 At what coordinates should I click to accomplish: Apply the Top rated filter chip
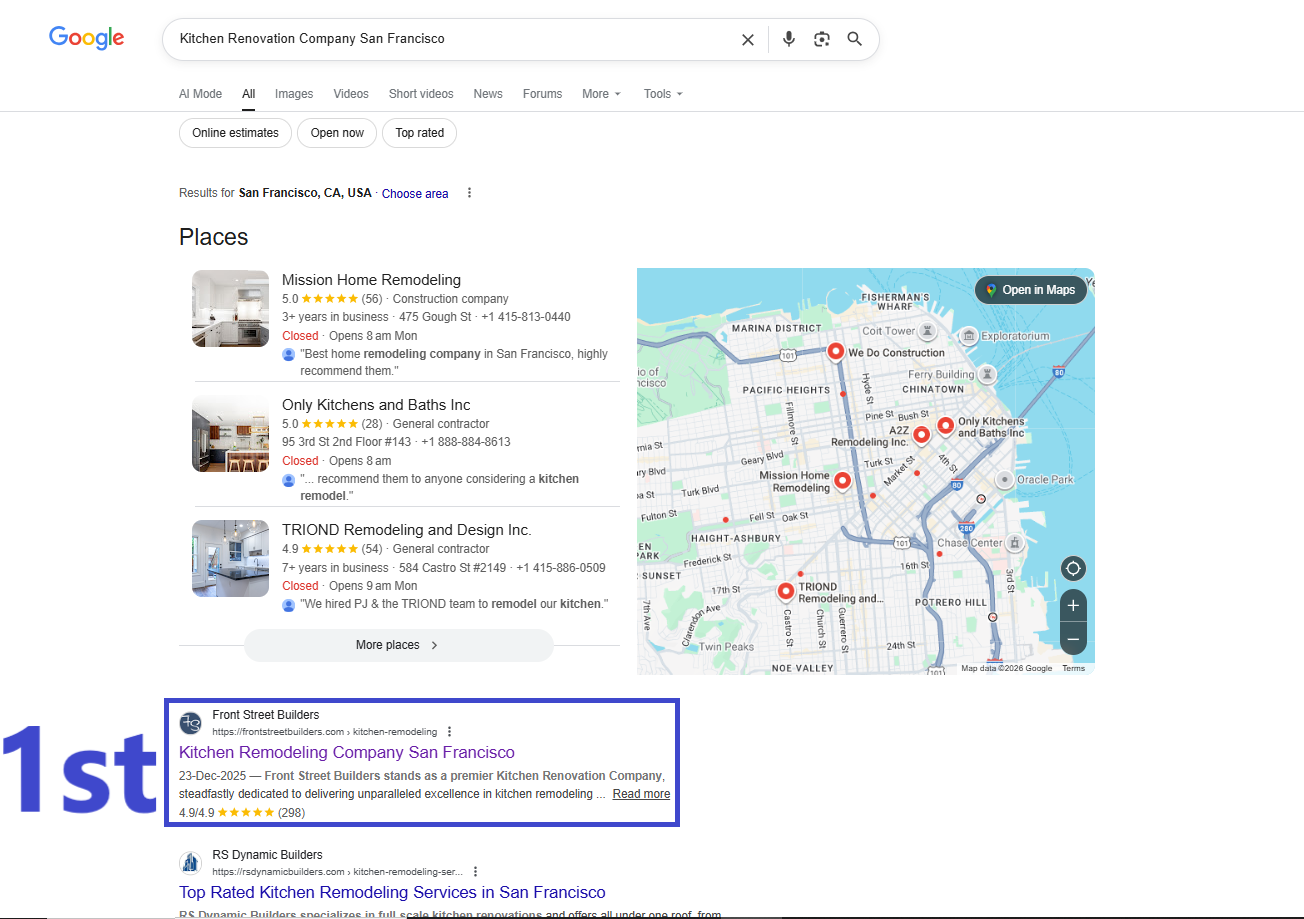pos(419,133)
